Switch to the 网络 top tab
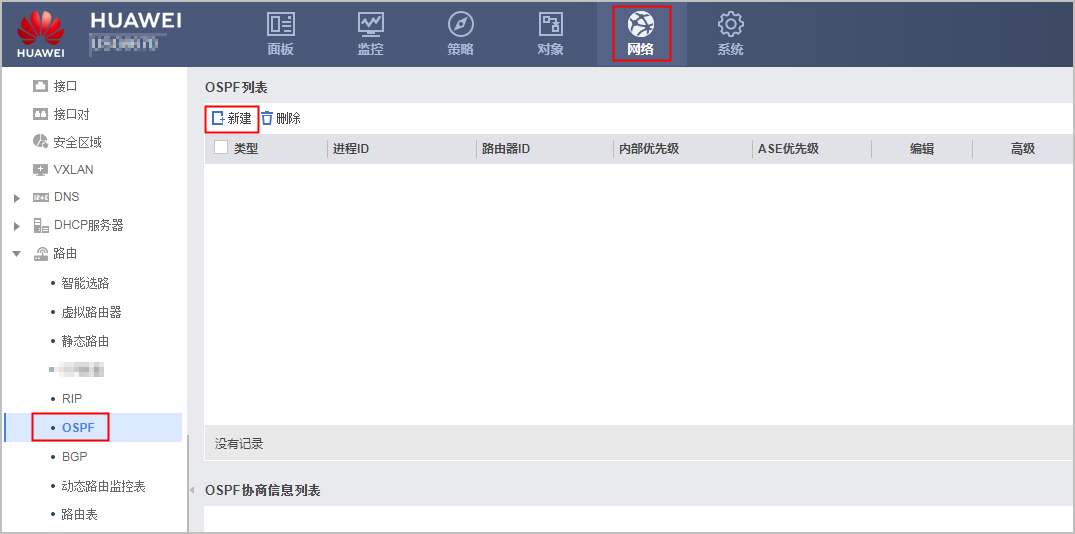The height and width of the screenshot is (534, 1075). [x=641, y=33]
